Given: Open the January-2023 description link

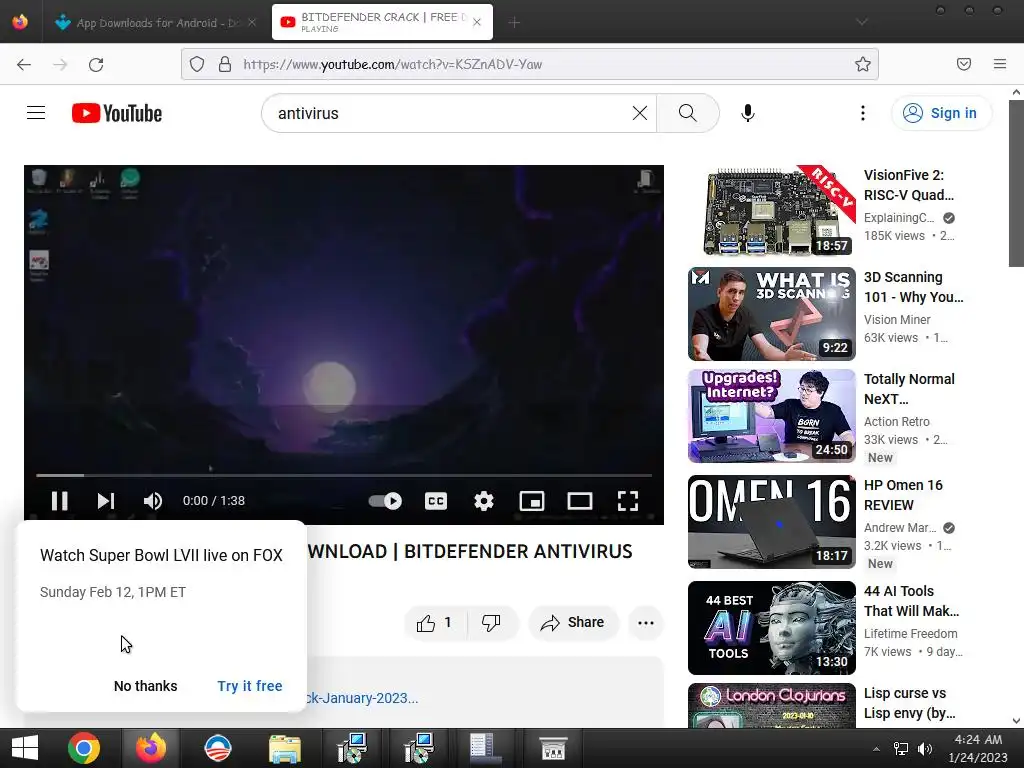Looking at the screenshot, I should [x=362, y=698].
